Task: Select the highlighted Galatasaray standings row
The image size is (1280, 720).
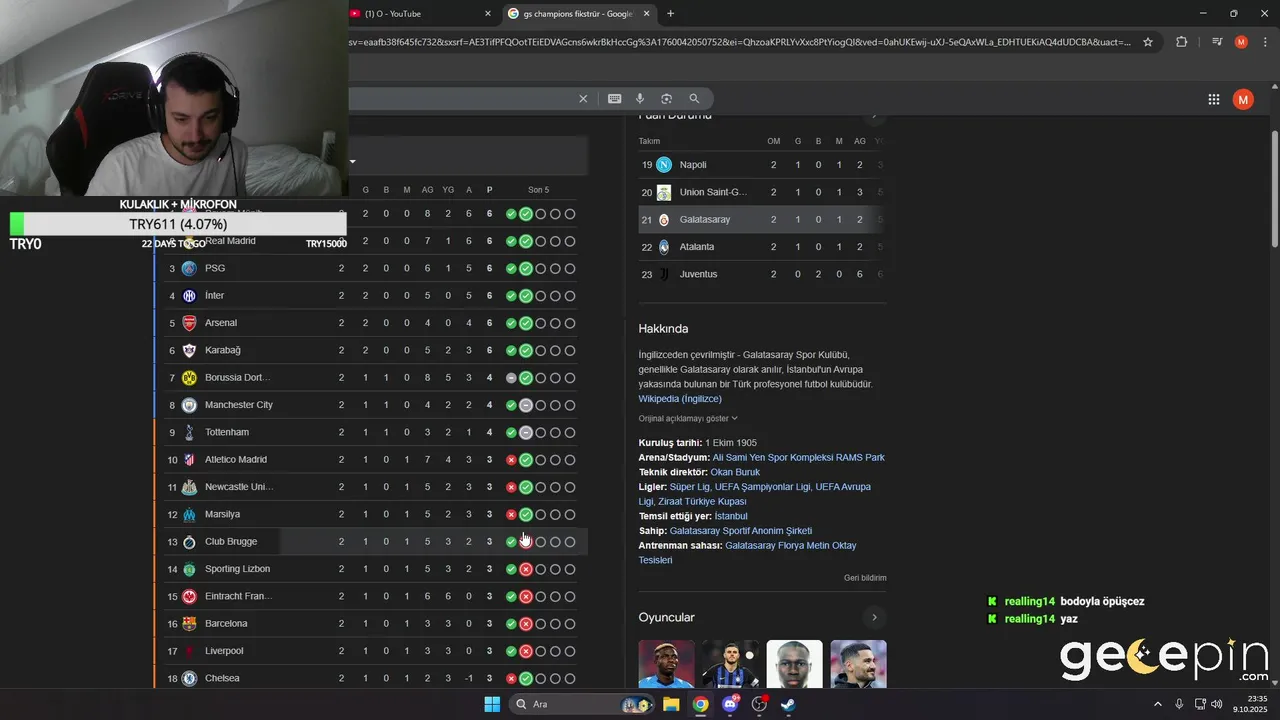Action: pyautogui.click(x=762, y=219)
